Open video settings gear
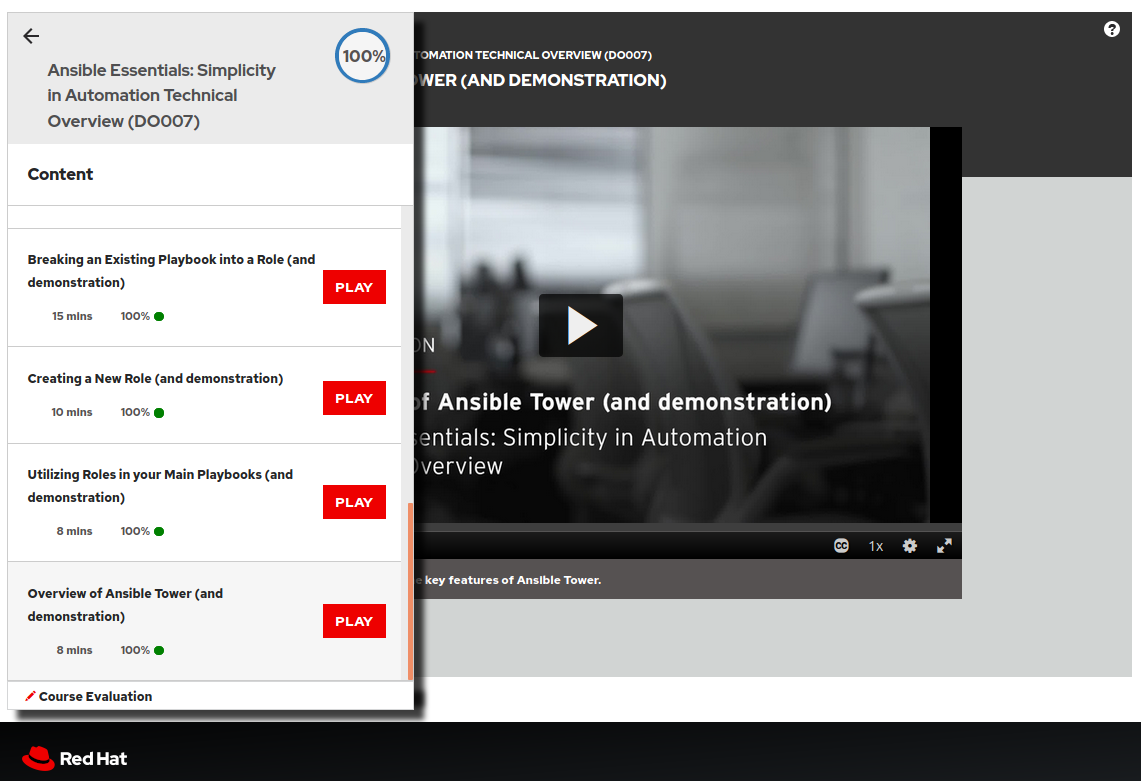1141x781 pixels. [910, 546]
